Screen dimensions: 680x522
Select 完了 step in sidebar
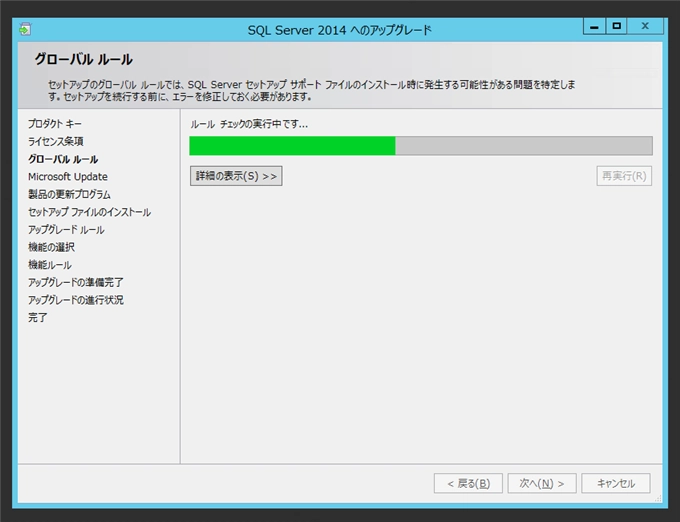click(38, 318)
